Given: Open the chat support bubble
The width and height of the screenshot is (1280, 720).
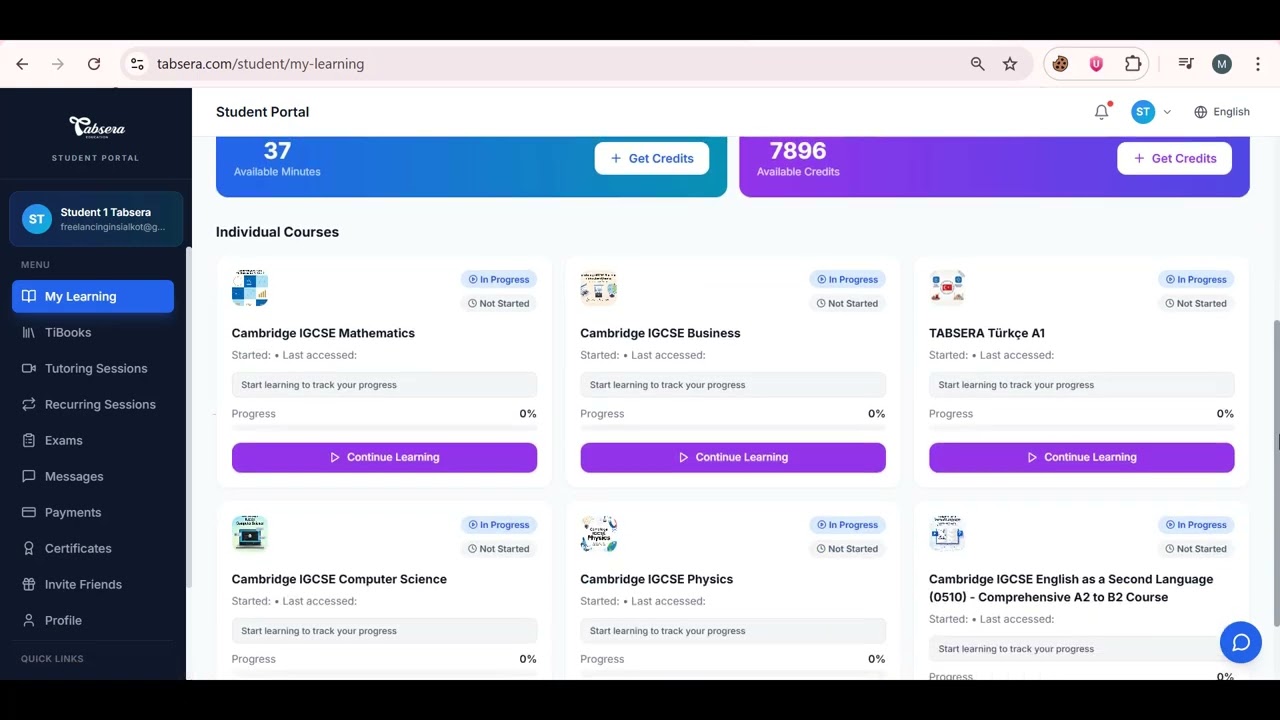Looking at the screenshot, I should tap(1241, 642).
